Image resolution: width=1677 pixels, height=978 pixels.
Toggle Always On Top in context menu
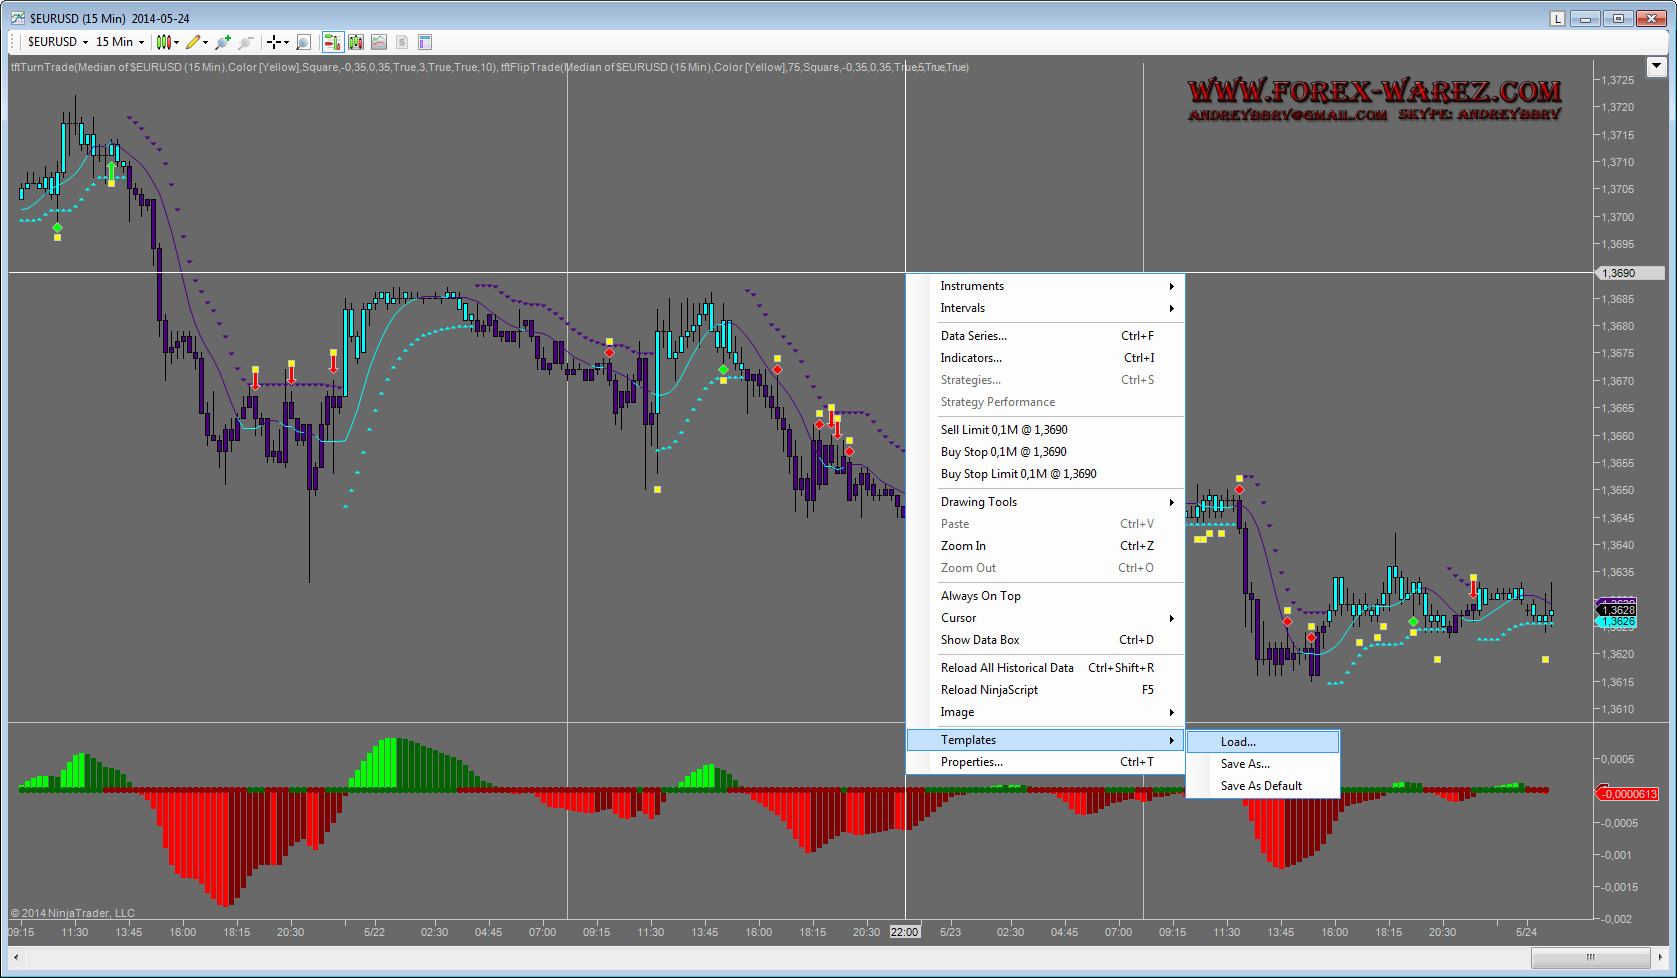[980, 596]
